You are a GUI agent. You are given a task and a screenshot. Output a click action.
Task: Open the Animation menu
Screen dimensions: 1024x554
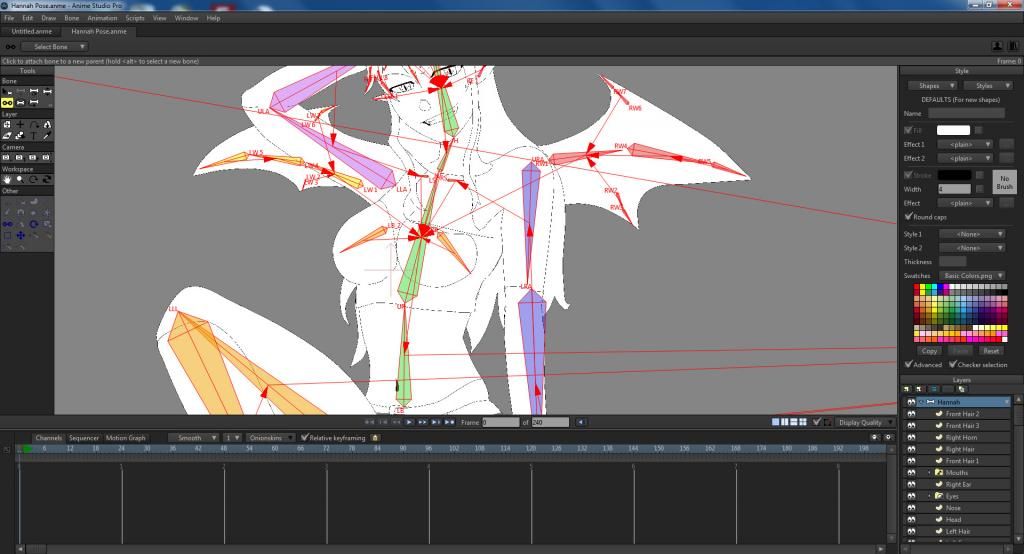103,18
